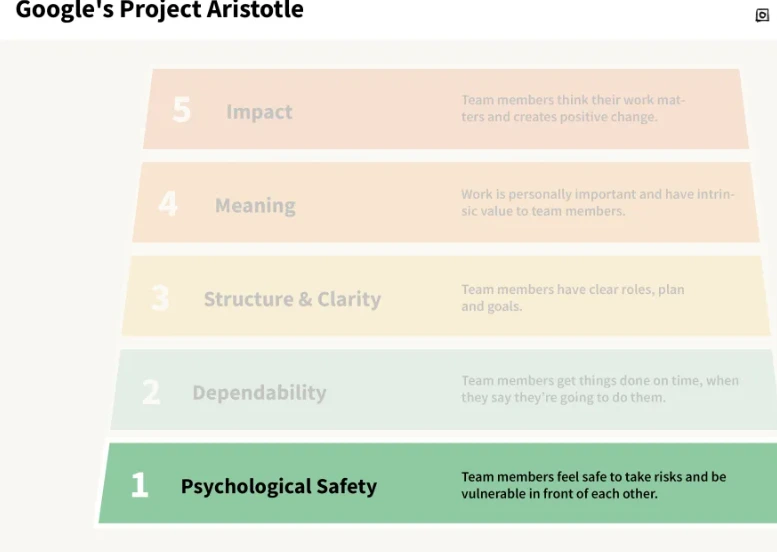Screen dimensions: 777x552
Task: Select the number 4 on orange band
Action: 168,203
